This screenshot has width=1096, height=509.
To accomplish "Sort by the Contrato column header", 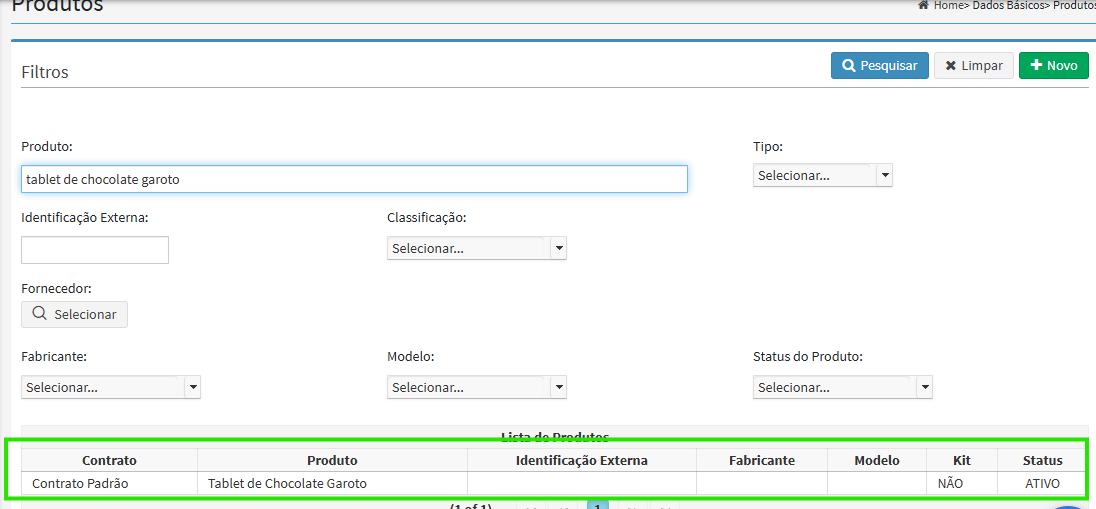I will click(109, 460).
